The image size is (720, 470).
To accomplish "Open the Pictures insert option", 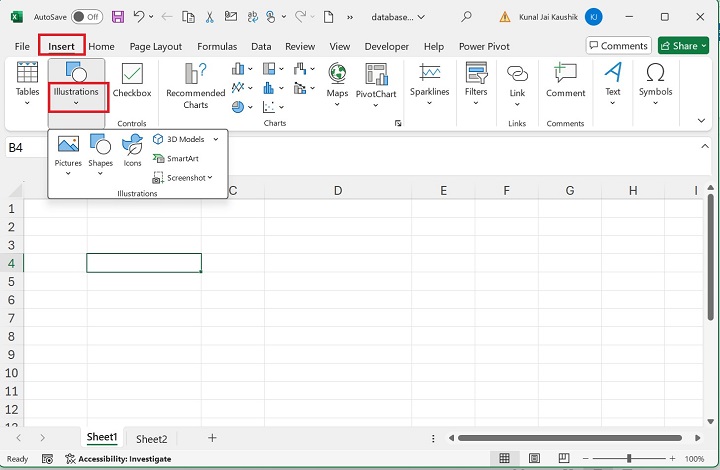I will pos(68,150).
